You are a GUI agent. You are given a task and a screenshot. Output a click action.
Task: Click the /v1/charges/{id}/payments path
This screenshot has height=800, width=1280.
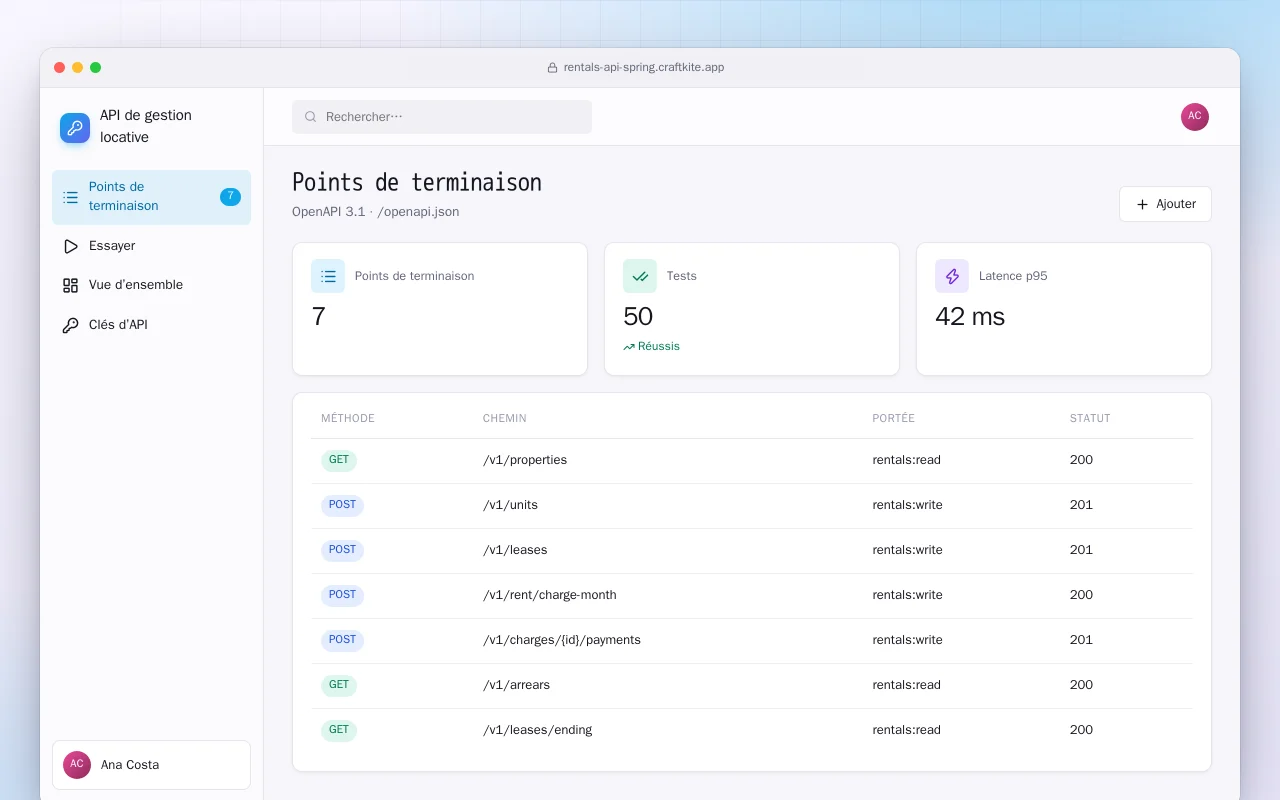click(x=562, y=641)
